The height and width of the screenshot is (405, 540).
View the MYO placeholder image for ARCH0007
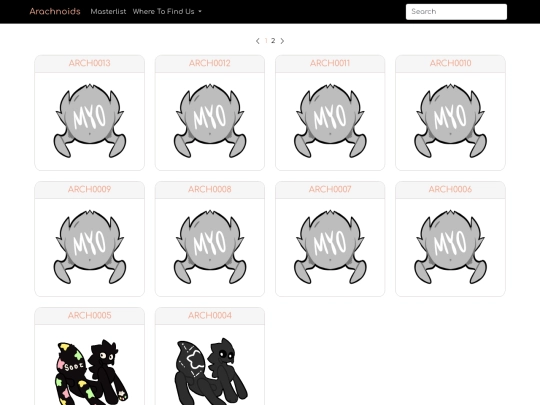[x=330, y=247]
